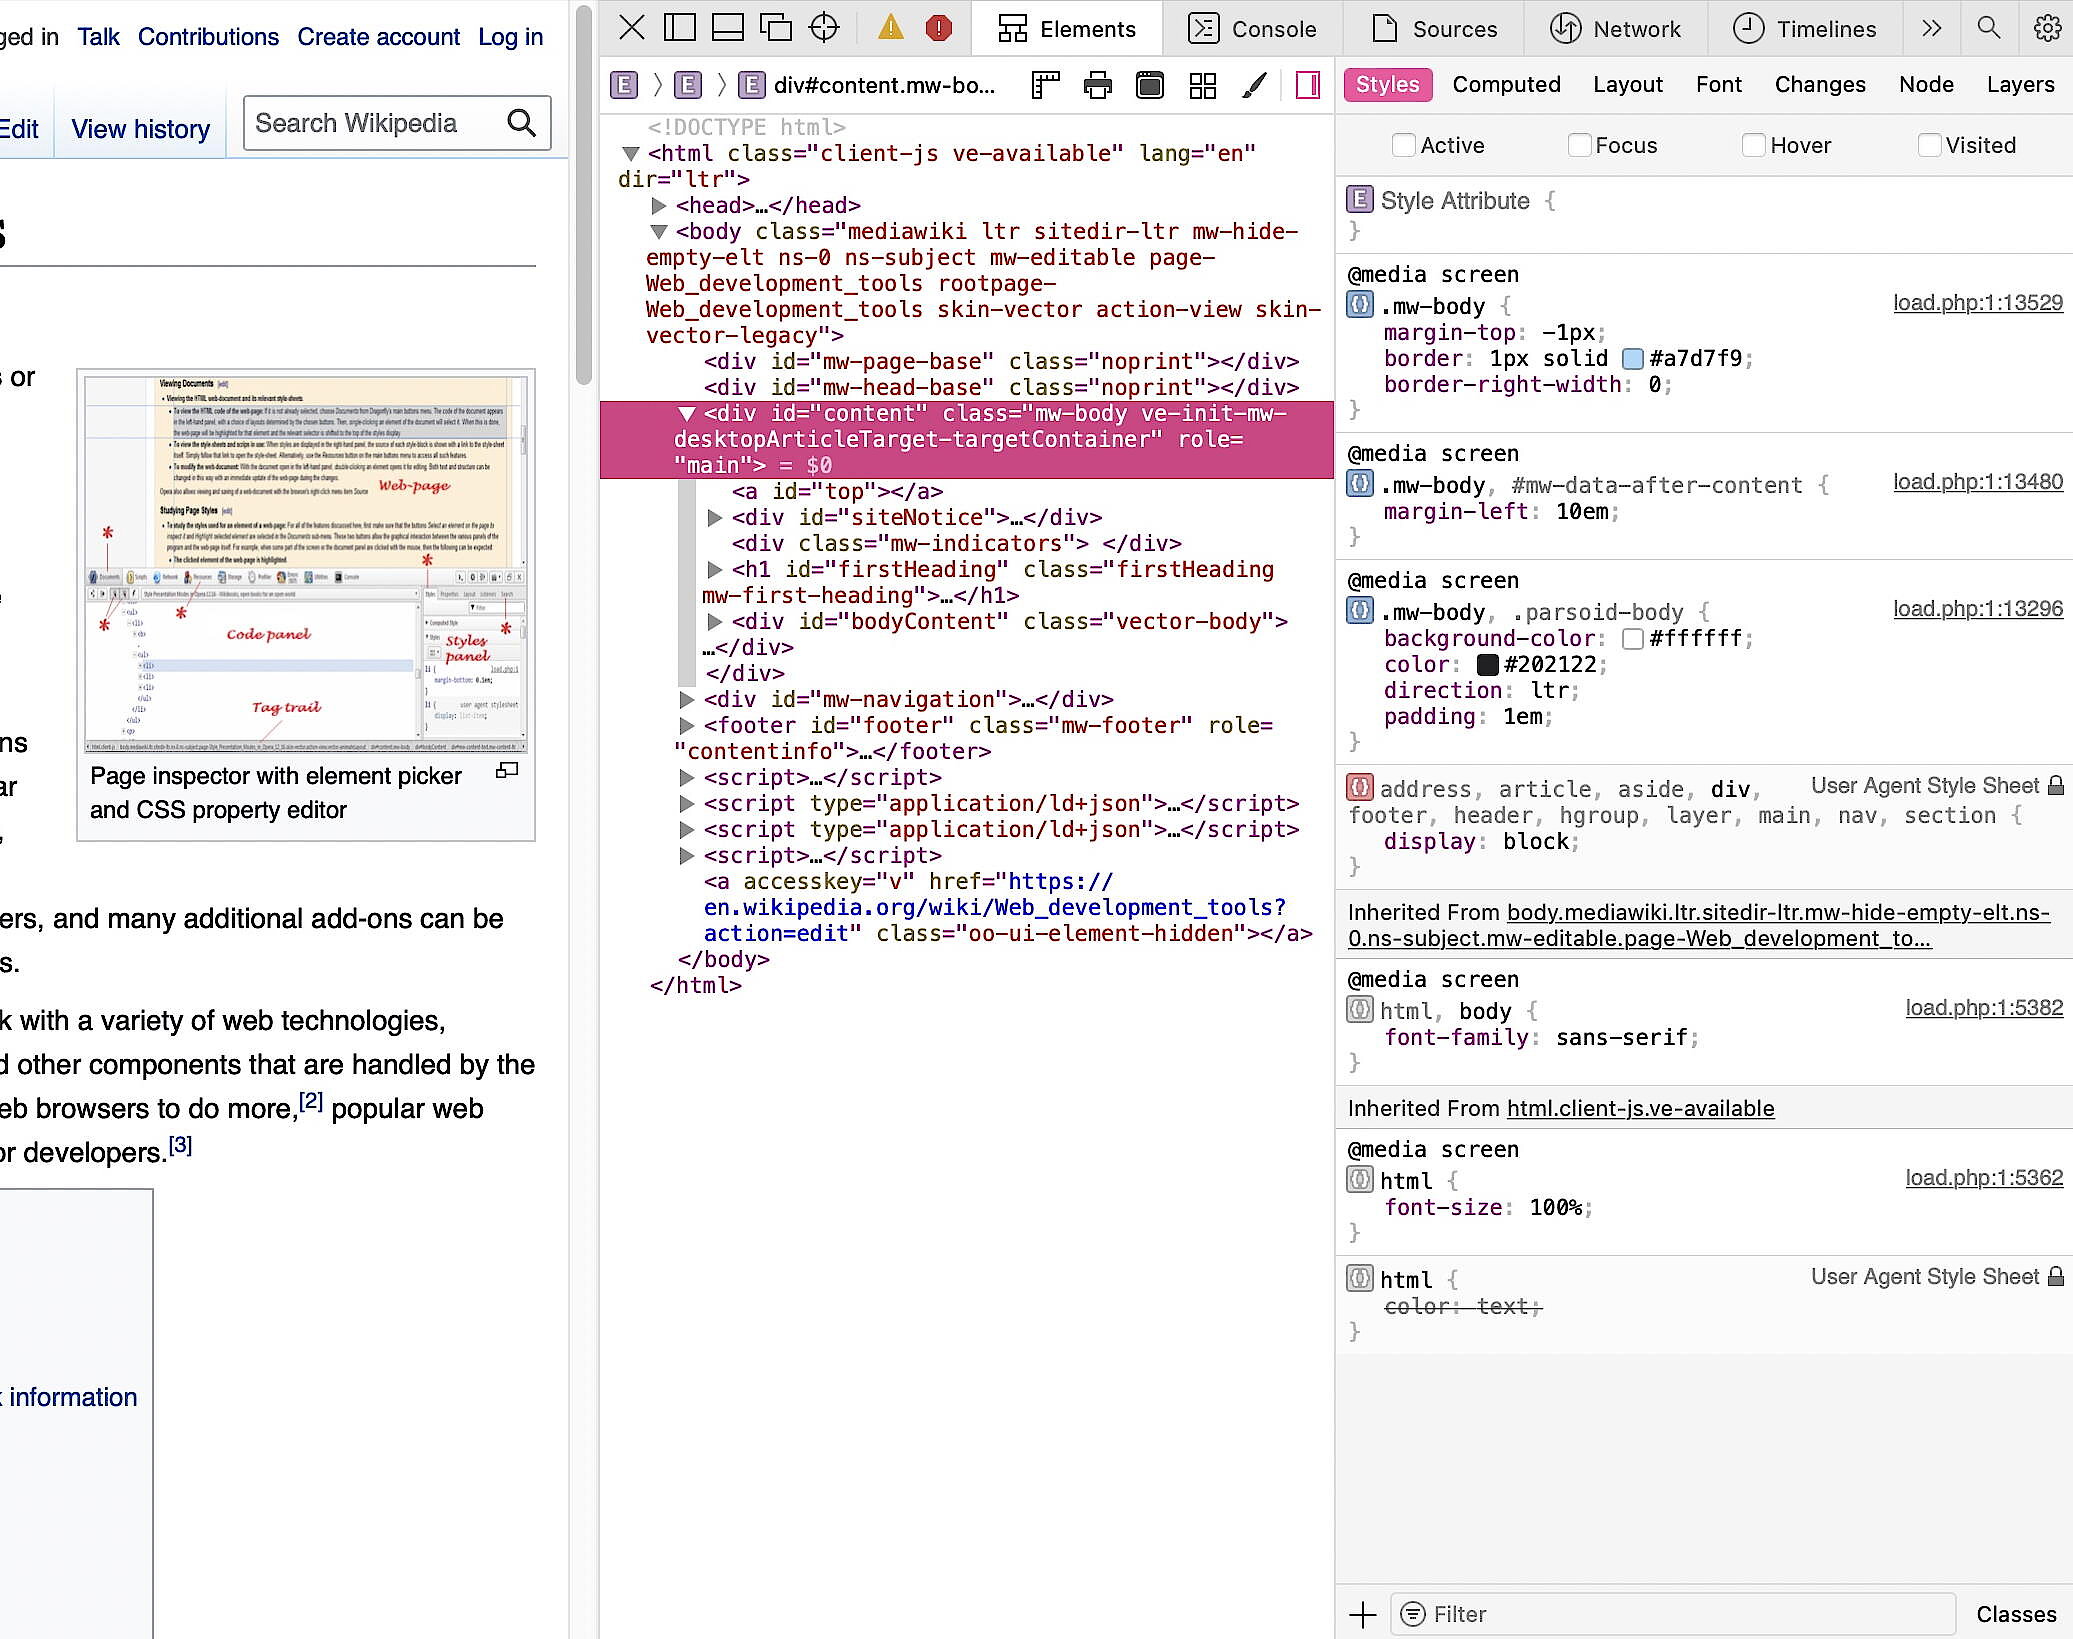This screenshot has width=2073, height=1639.
Task: Click the #a7d7f9 border color swatch
Action: coord(1631,358)
